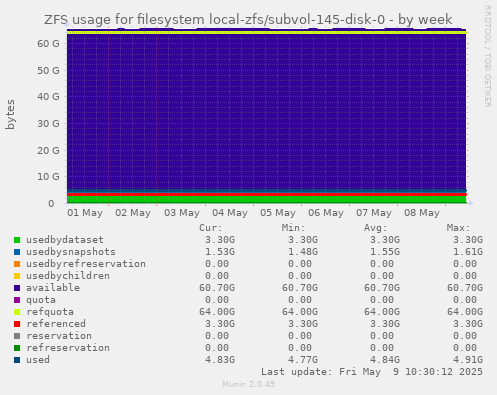Click the 06 May x-axis label
497x395 pixels.
(326, 213)
